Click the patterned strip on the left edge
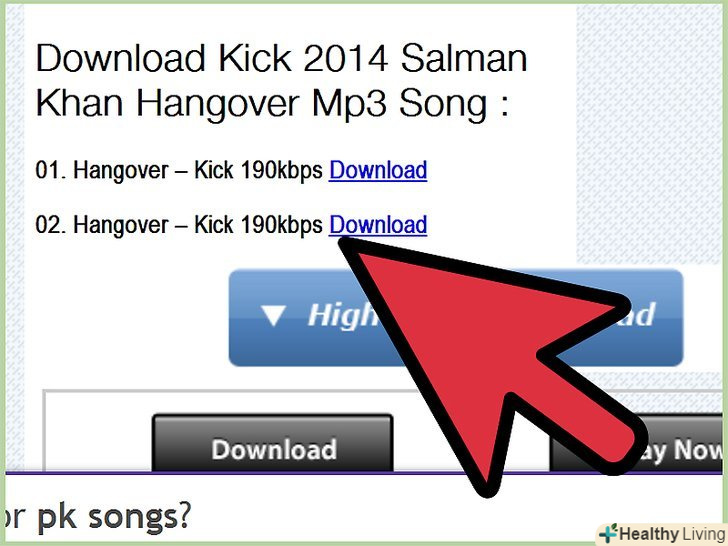This screenshot has height=546, width=728. [x=15, y=232]
